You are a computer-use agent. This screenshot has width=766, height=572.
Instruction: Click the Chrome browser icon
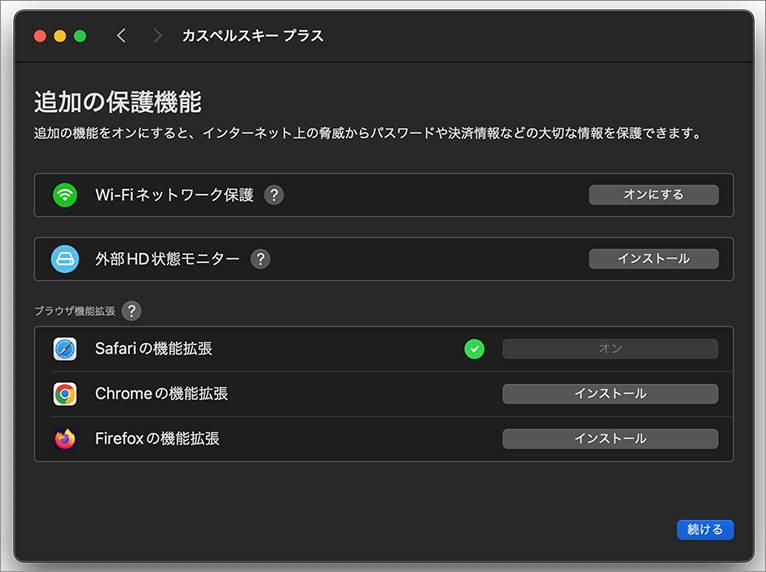(x=65, y=394)
